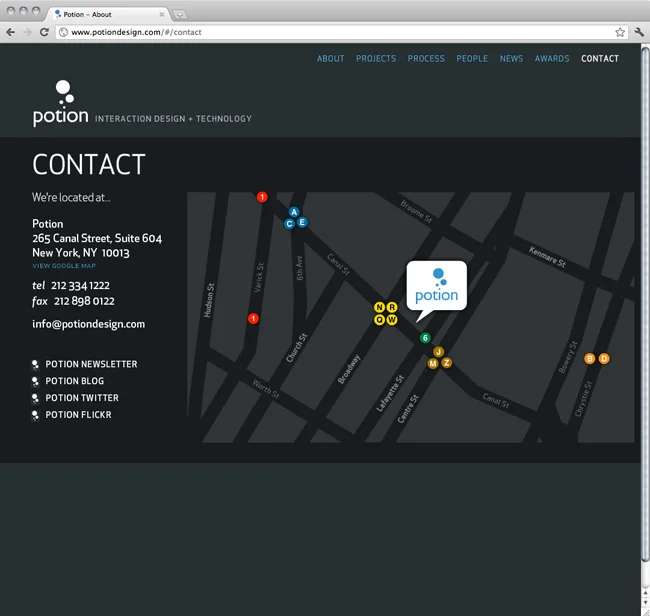The width and height of the screenshot is (650, 616).
Task: Click the View Google Map link
Action: pos(64,266)
